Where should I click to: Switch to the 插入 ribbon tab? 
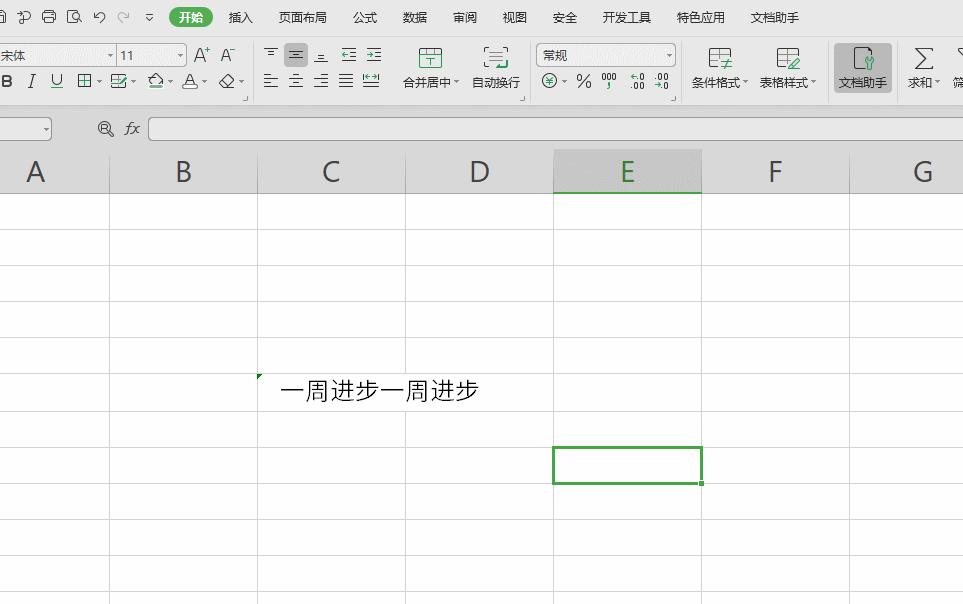[x=240, y=17]
